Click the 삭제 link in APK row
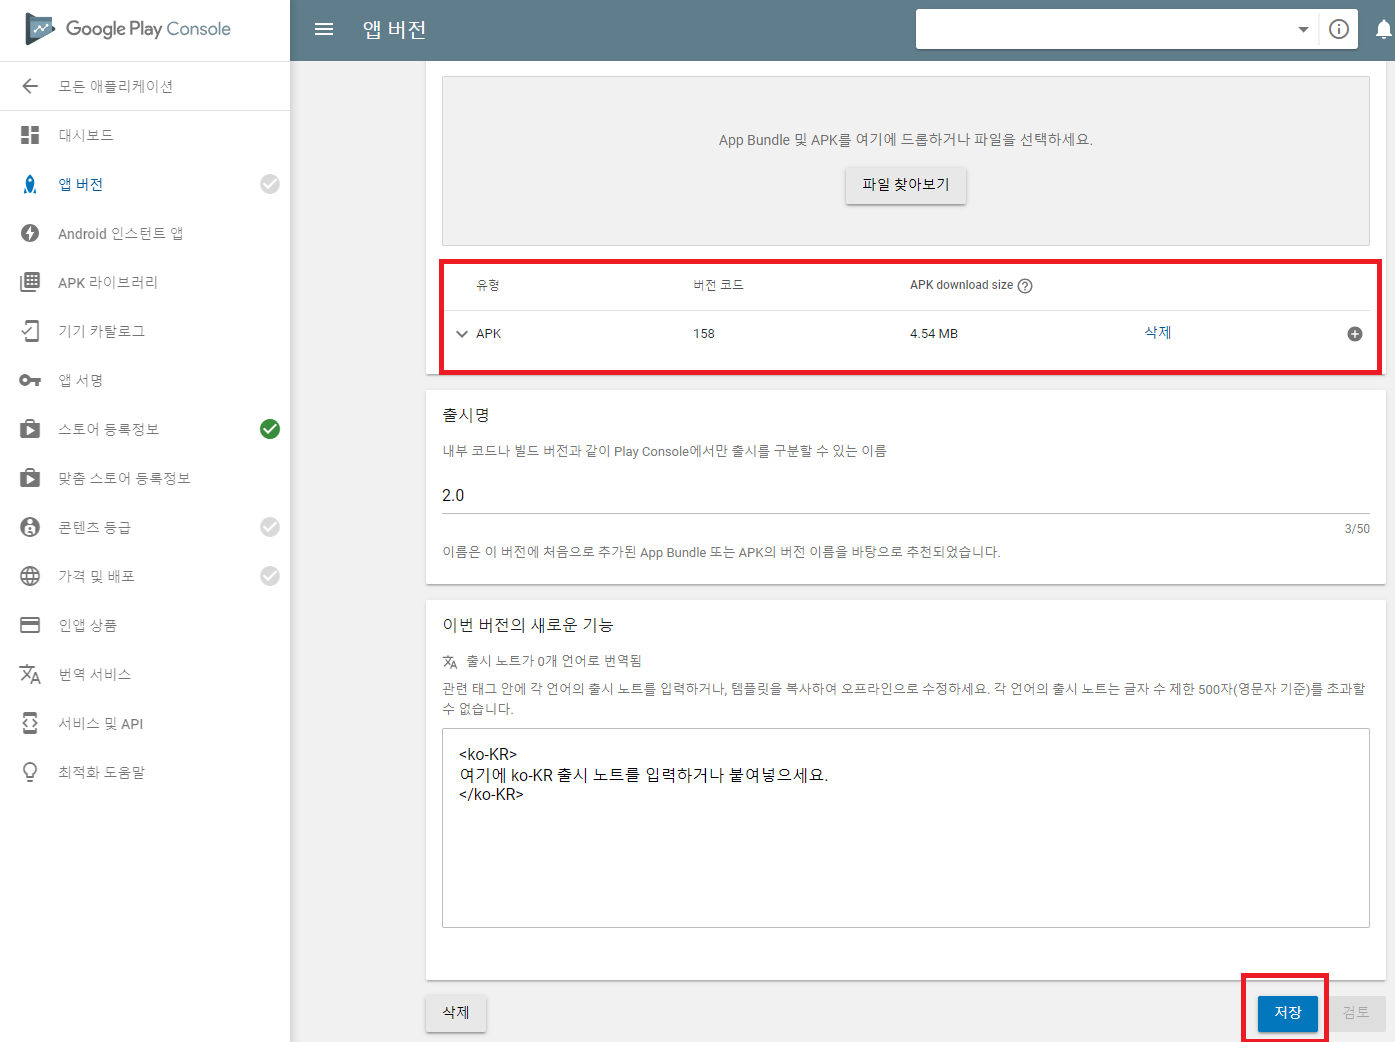The image size is (1395, 1042). coord(1158,333)
